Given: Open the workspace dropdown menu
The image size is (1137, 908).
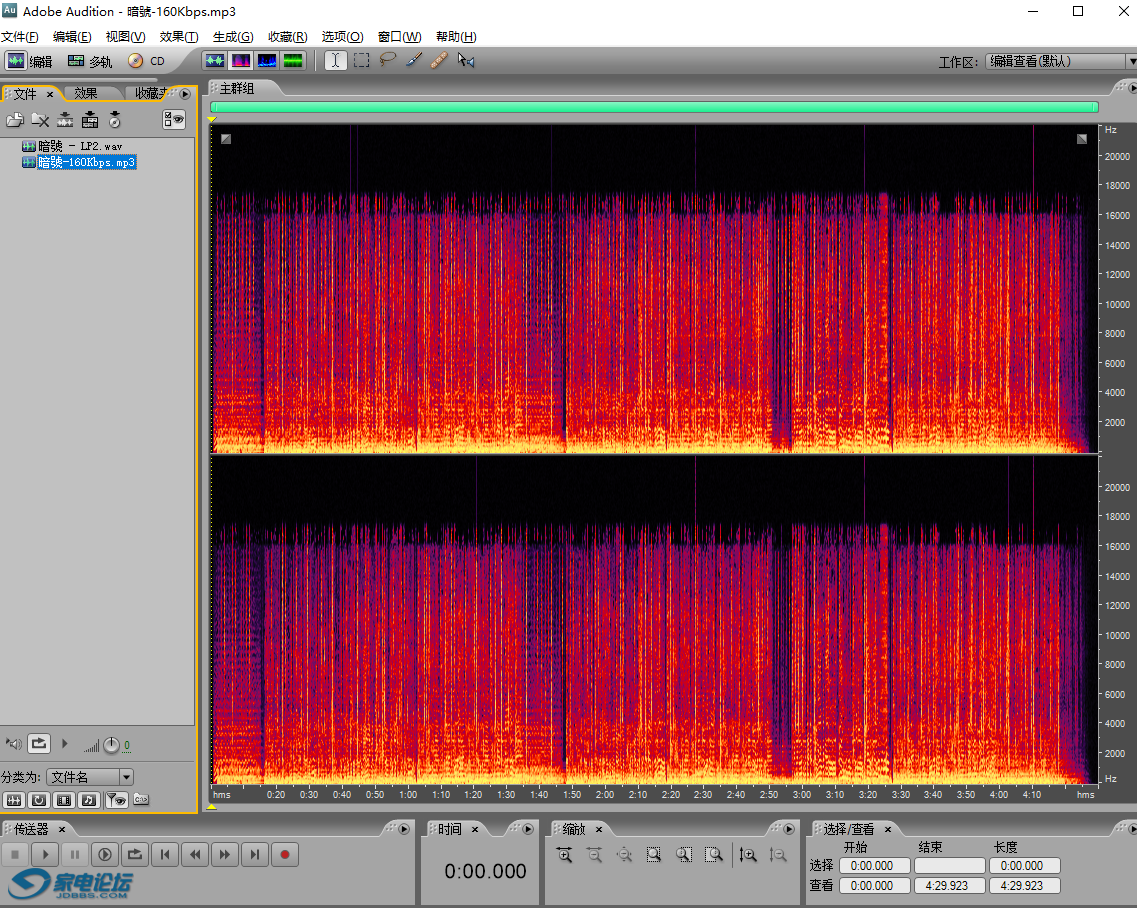Looking at the screenshot, I should tap(1059, 61).
